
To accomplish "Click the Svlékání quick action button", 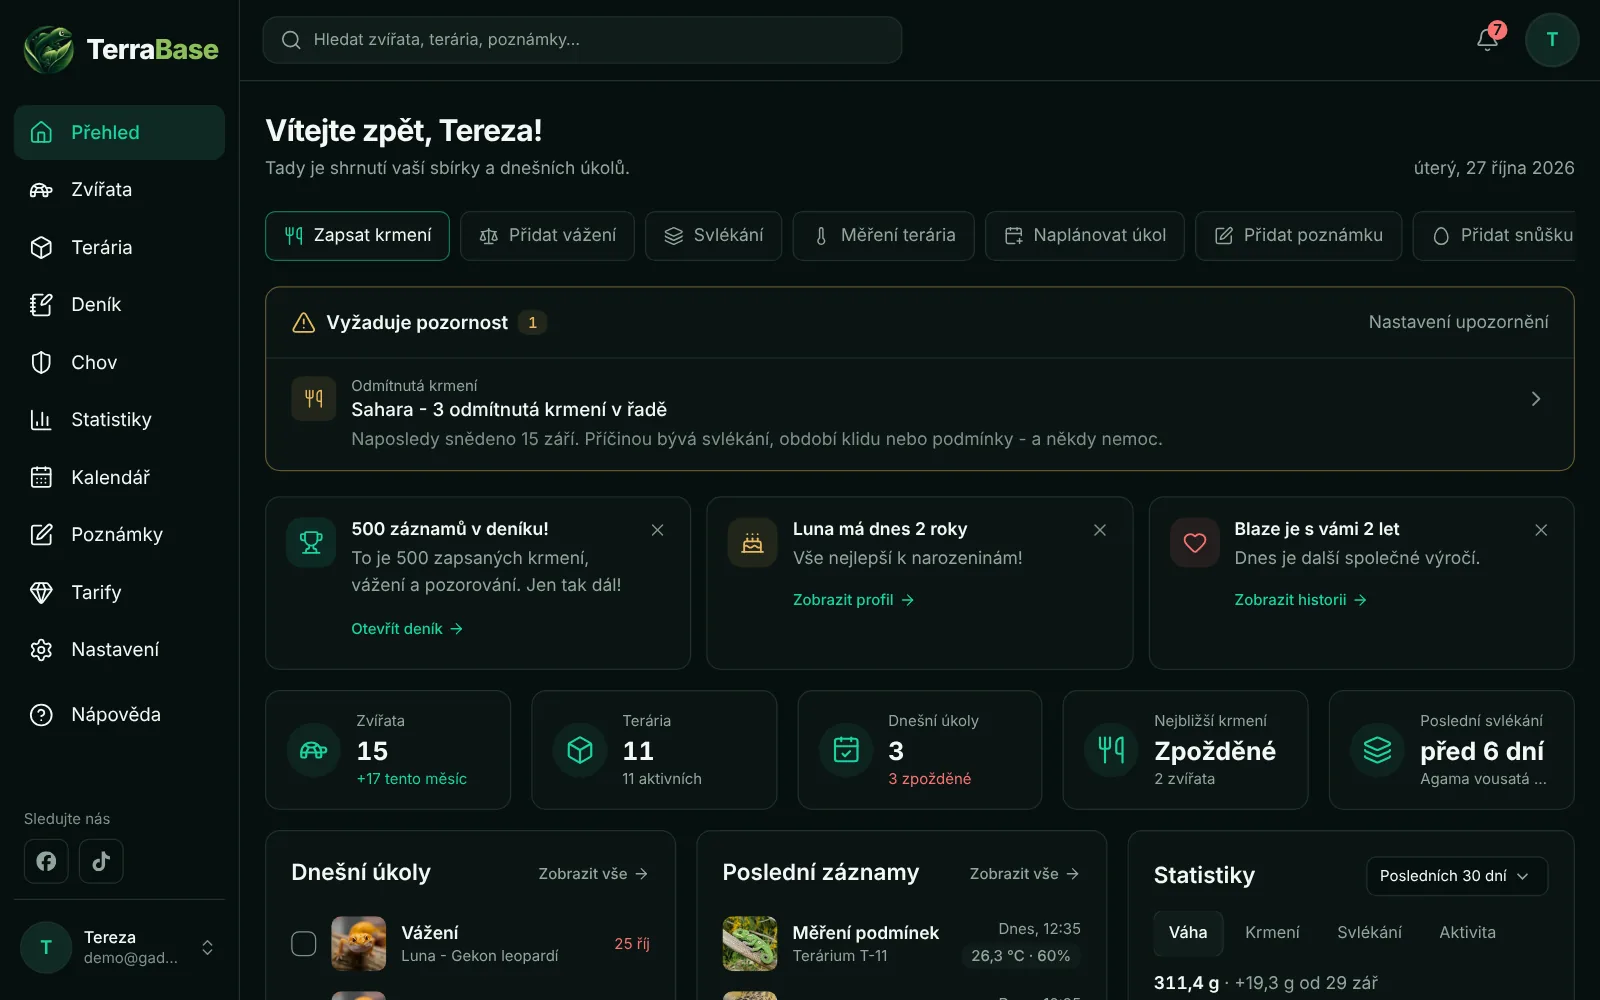I will point(713,236).
